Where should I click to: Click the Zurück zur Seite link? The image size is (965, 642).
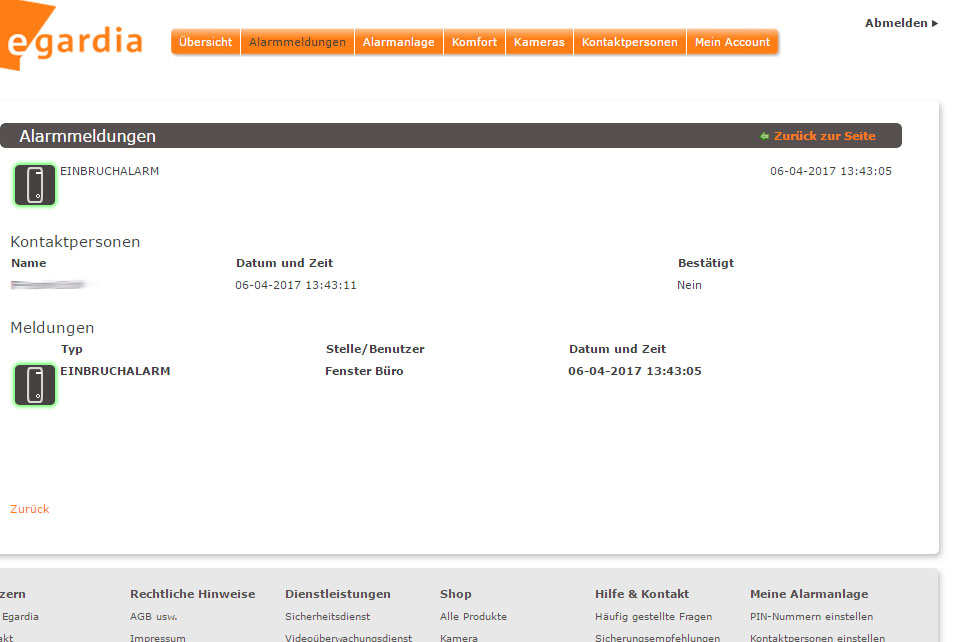coord(823,136)
